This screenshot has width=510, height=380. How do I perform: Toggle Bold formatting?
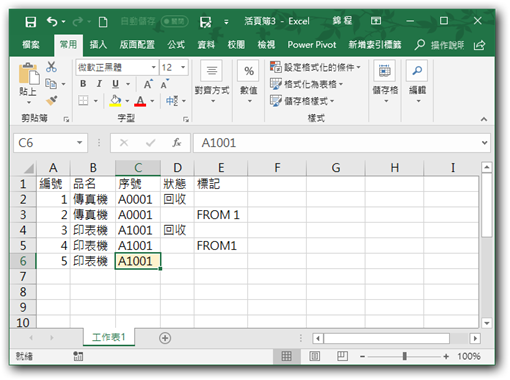point(83,84)
